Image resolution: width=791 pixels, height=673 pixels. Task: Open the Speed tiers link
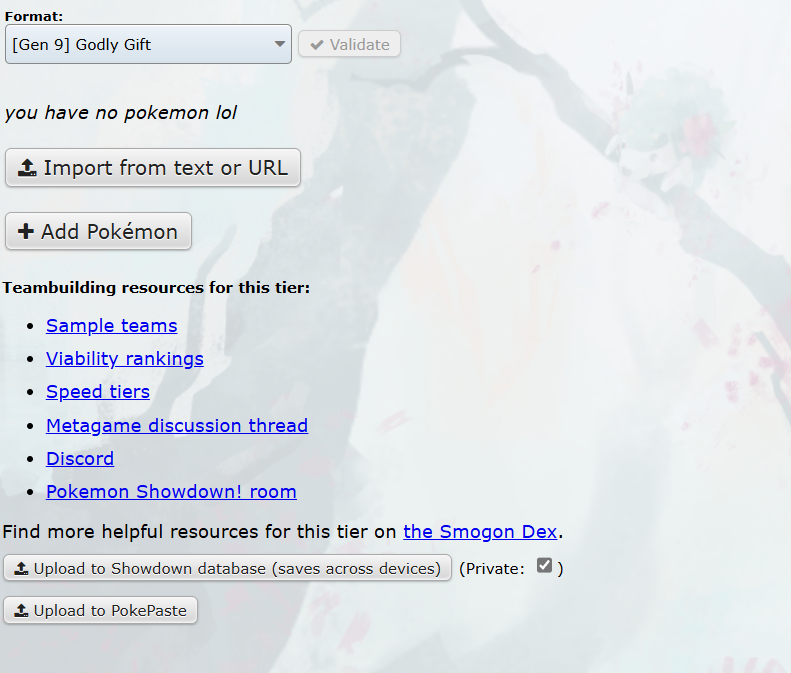(x=98, y=392)
